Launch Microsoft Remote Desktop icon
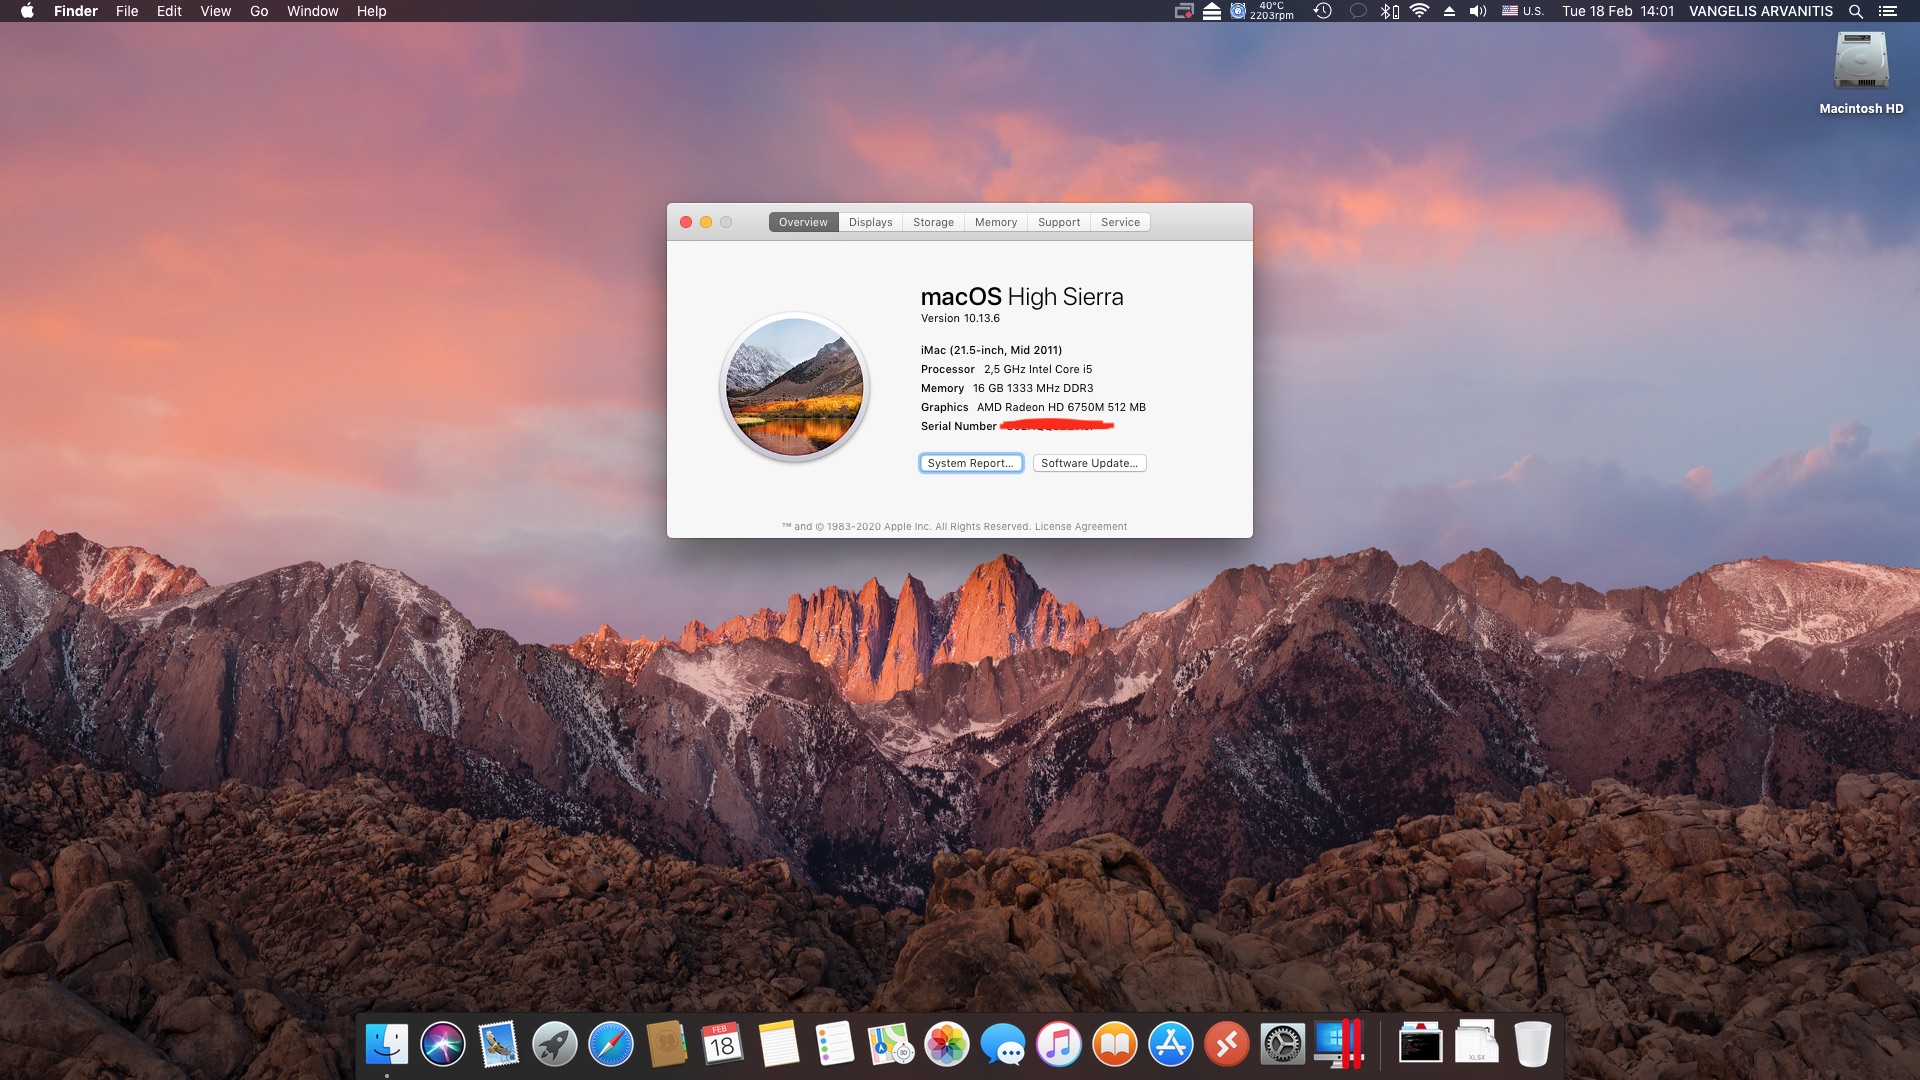Image resolution: width=1920 pixels, height=1080 pixels. pyautogui.click(x=1227, y=1045)
